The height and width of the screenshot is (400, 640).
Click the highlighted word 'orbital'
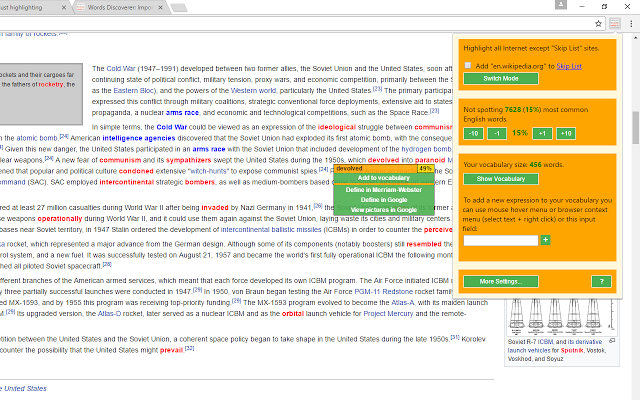pos(293,313)
